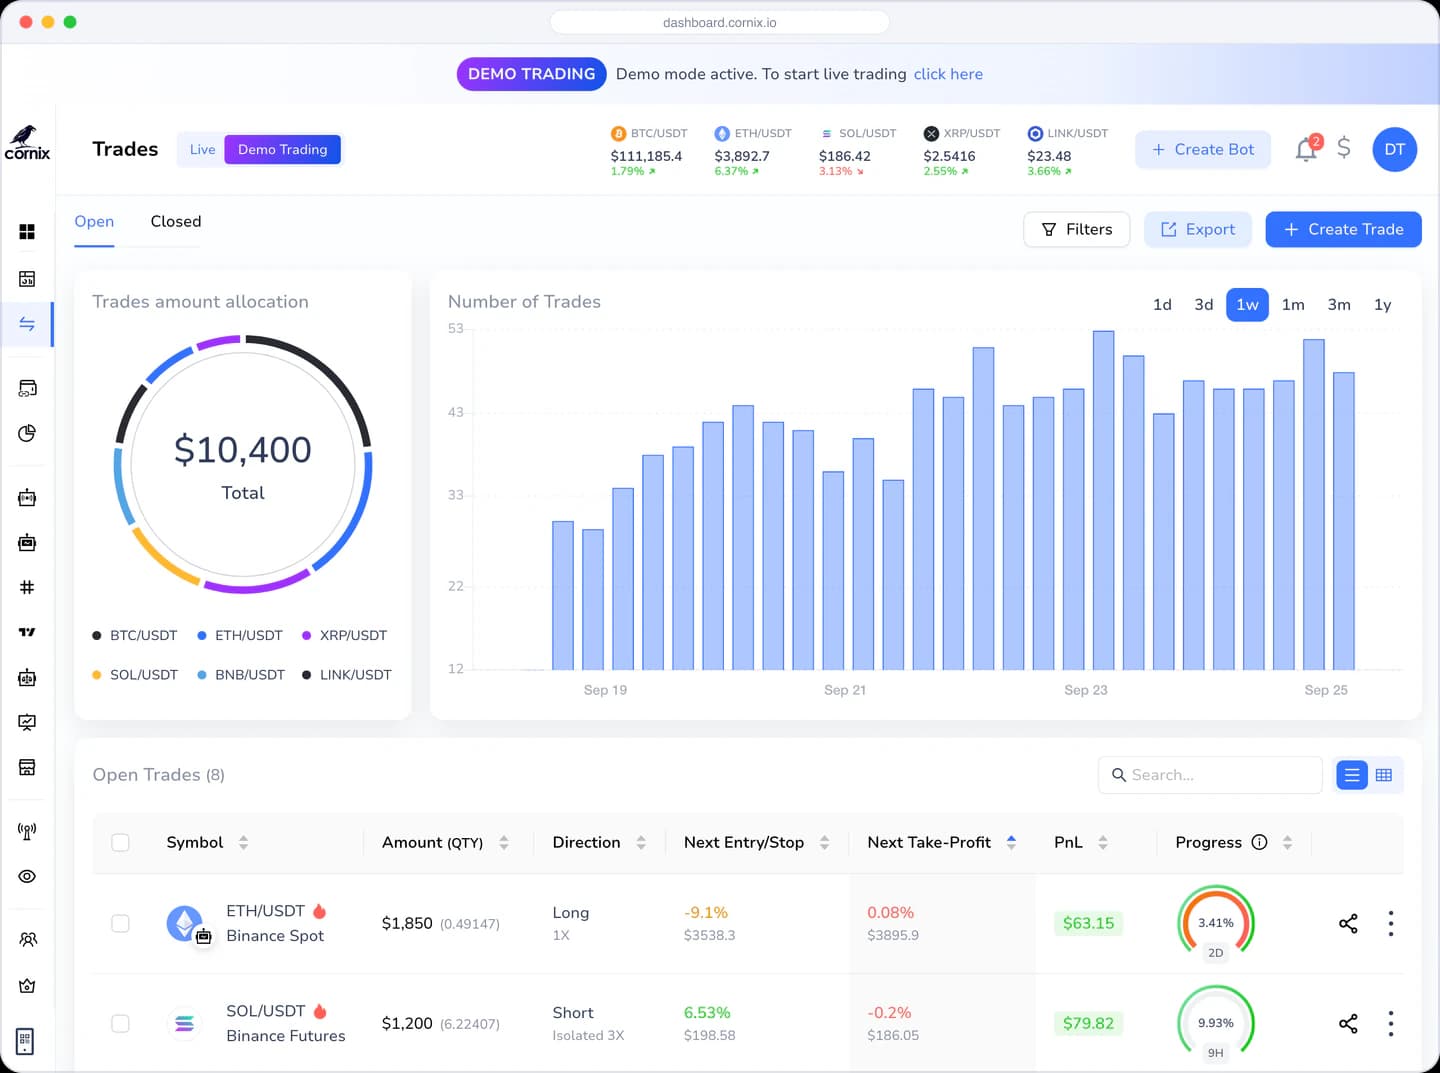Share the SOL/USDT trade
Screen dimensions: 1440x1073
pyautogui.click(x=1348, y=1023)
